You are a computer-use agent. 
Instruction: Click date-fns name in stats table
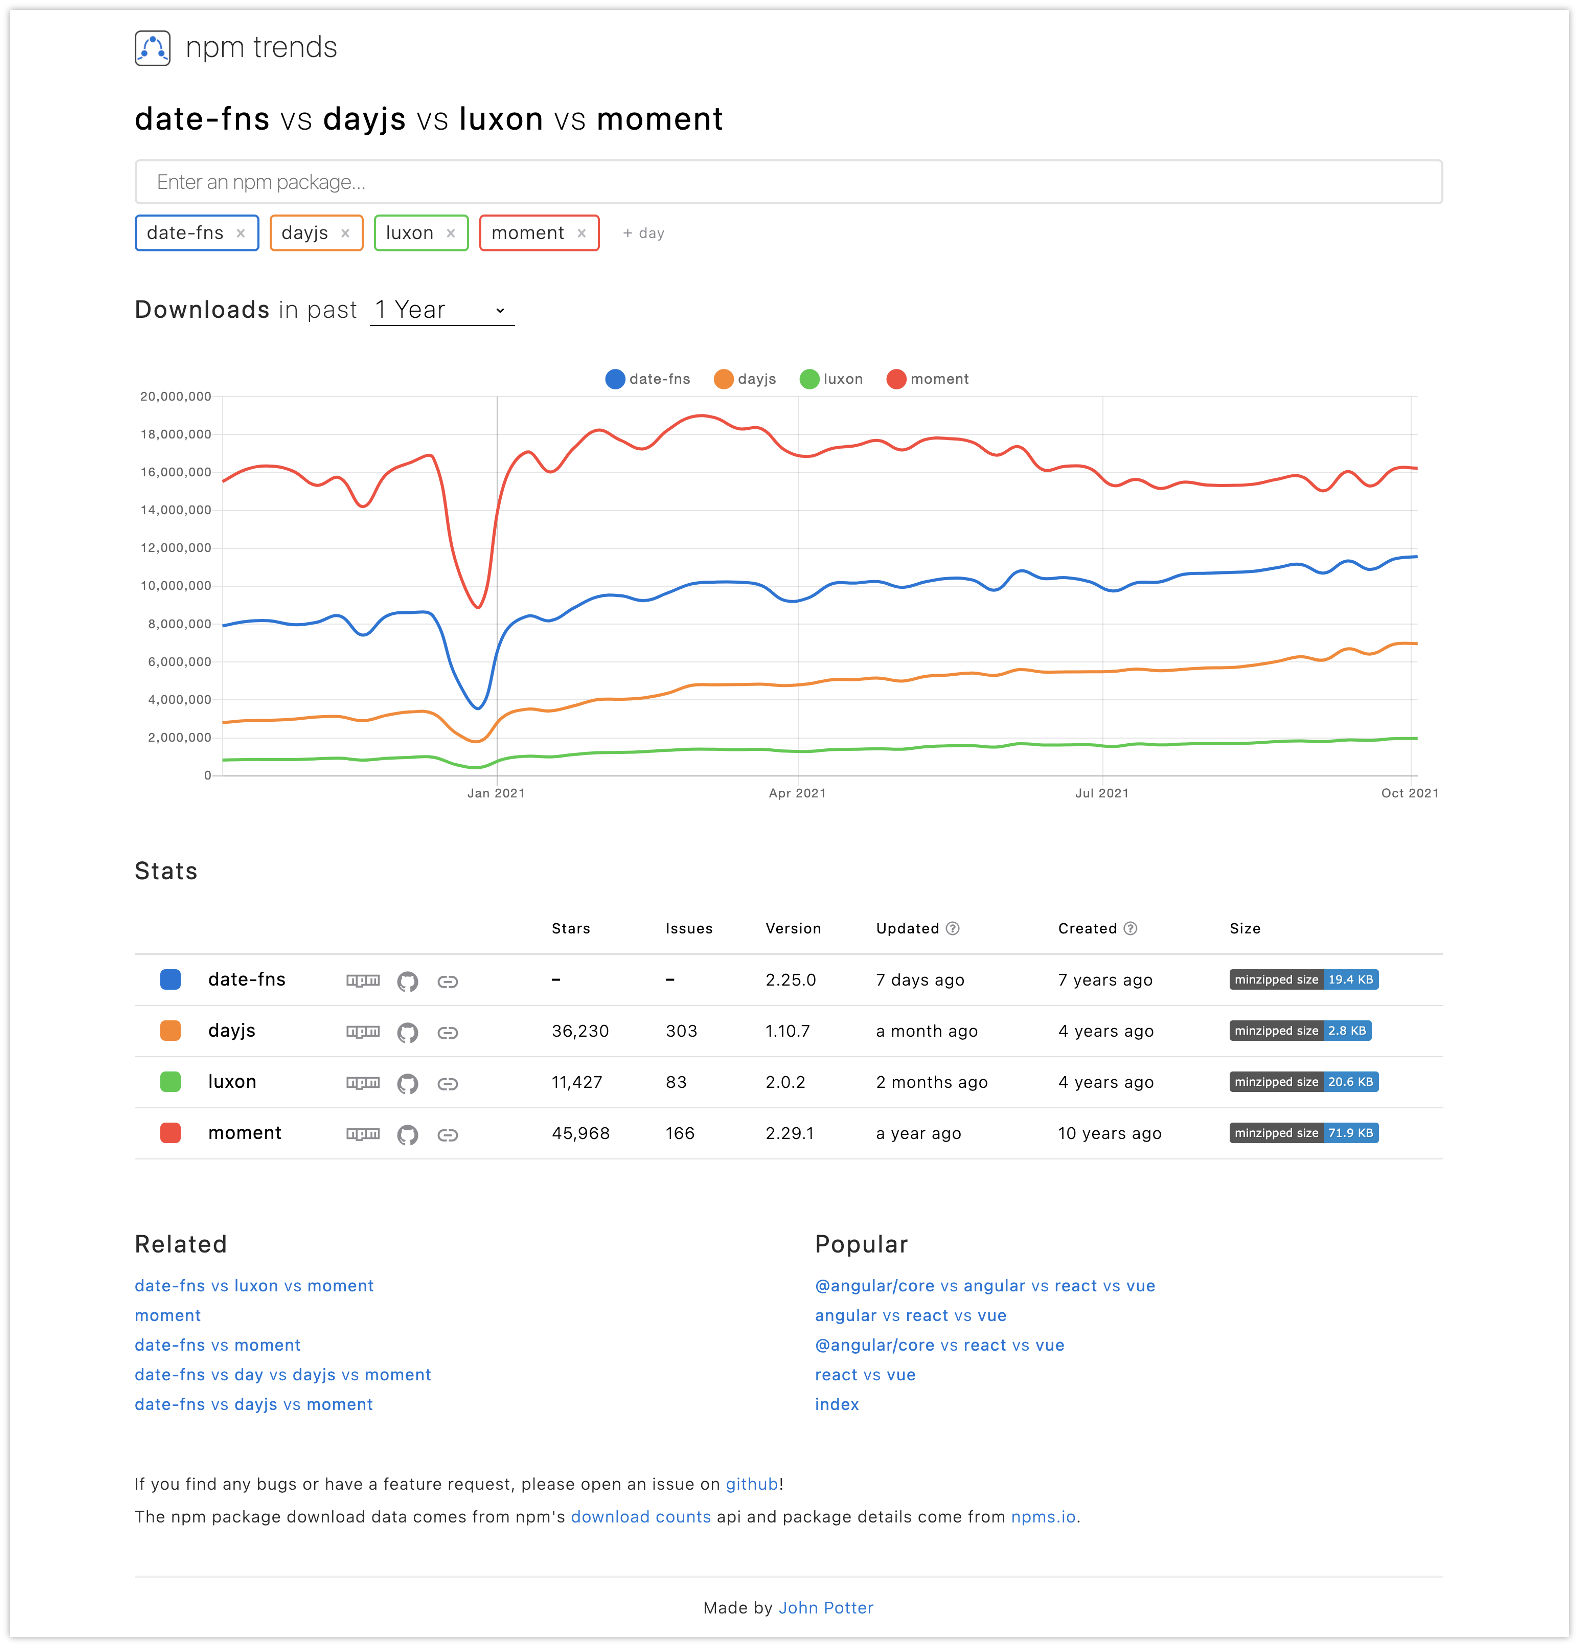[x=247, y=980]
